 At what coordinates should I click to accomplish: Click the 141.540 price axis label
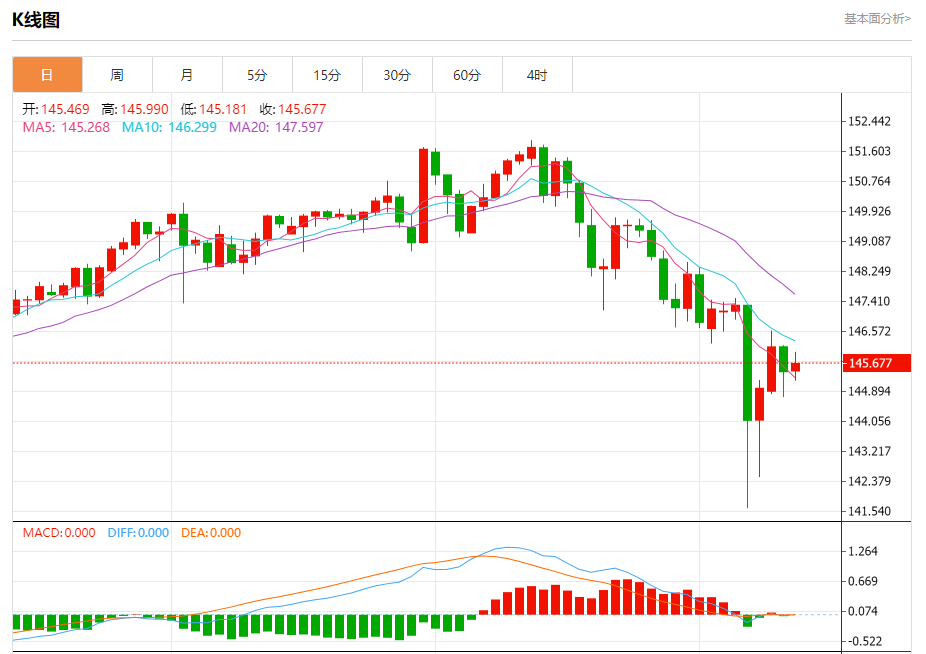tap(869, 511)
